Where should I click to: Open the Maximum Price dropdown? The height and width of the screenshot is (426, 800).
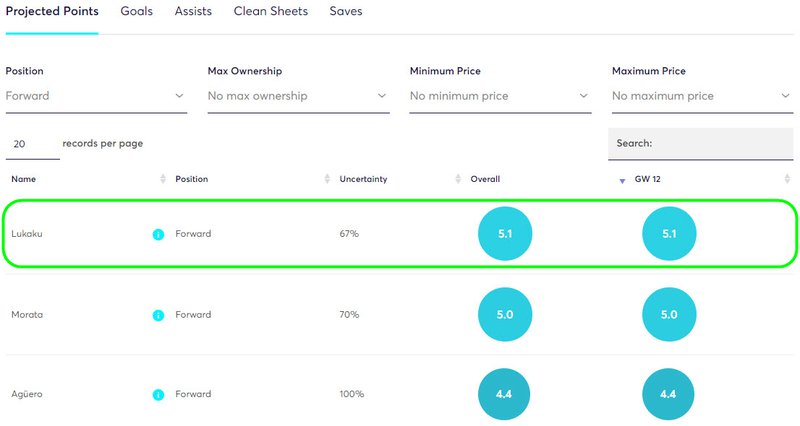click(703, 96)
